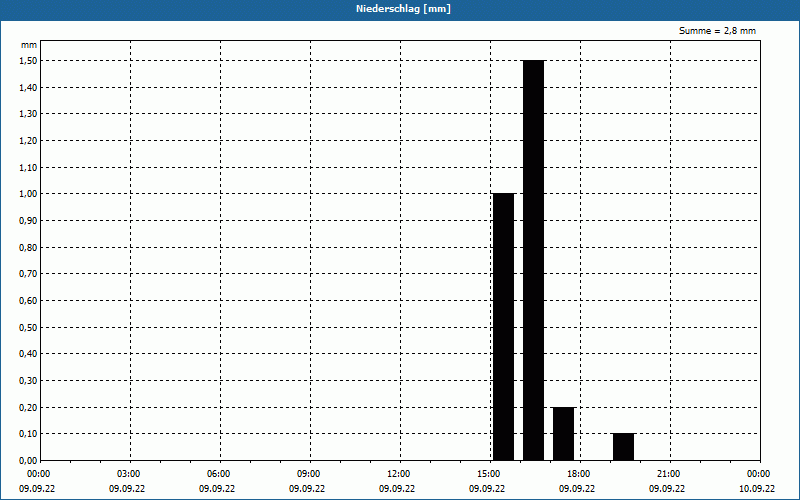Select the 0,30 y-axis value
Screen dimensions: 800x500
pos(28,381)
